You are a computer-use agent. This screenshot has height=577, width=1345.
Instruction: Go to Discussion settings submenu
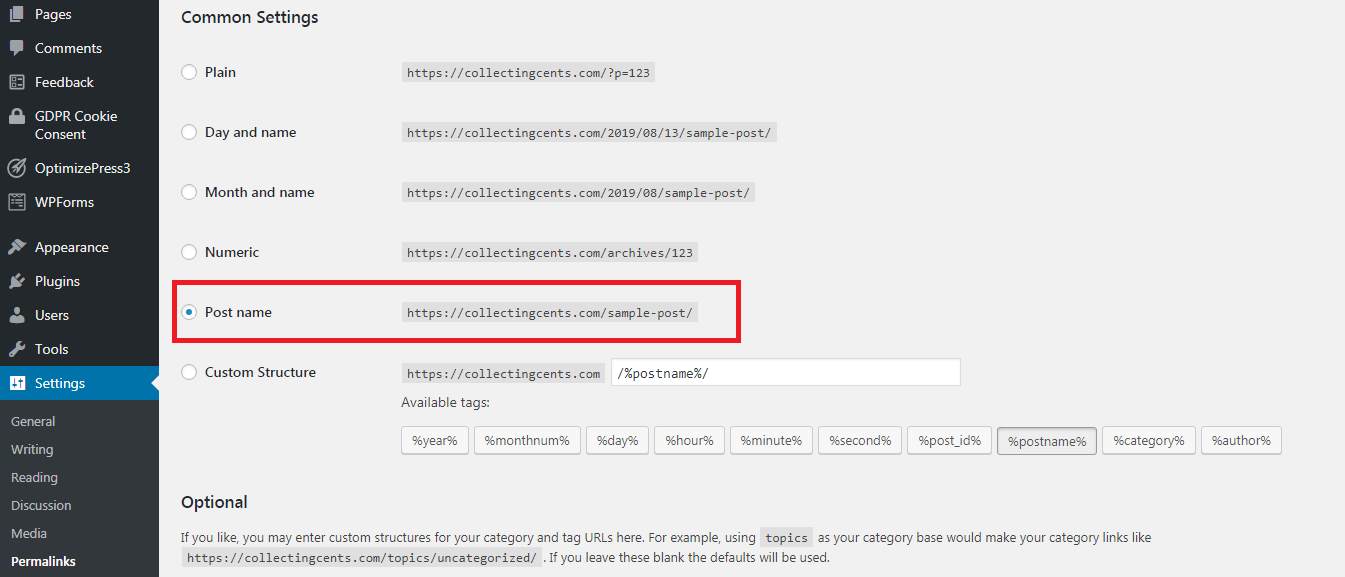click(41, 506)
